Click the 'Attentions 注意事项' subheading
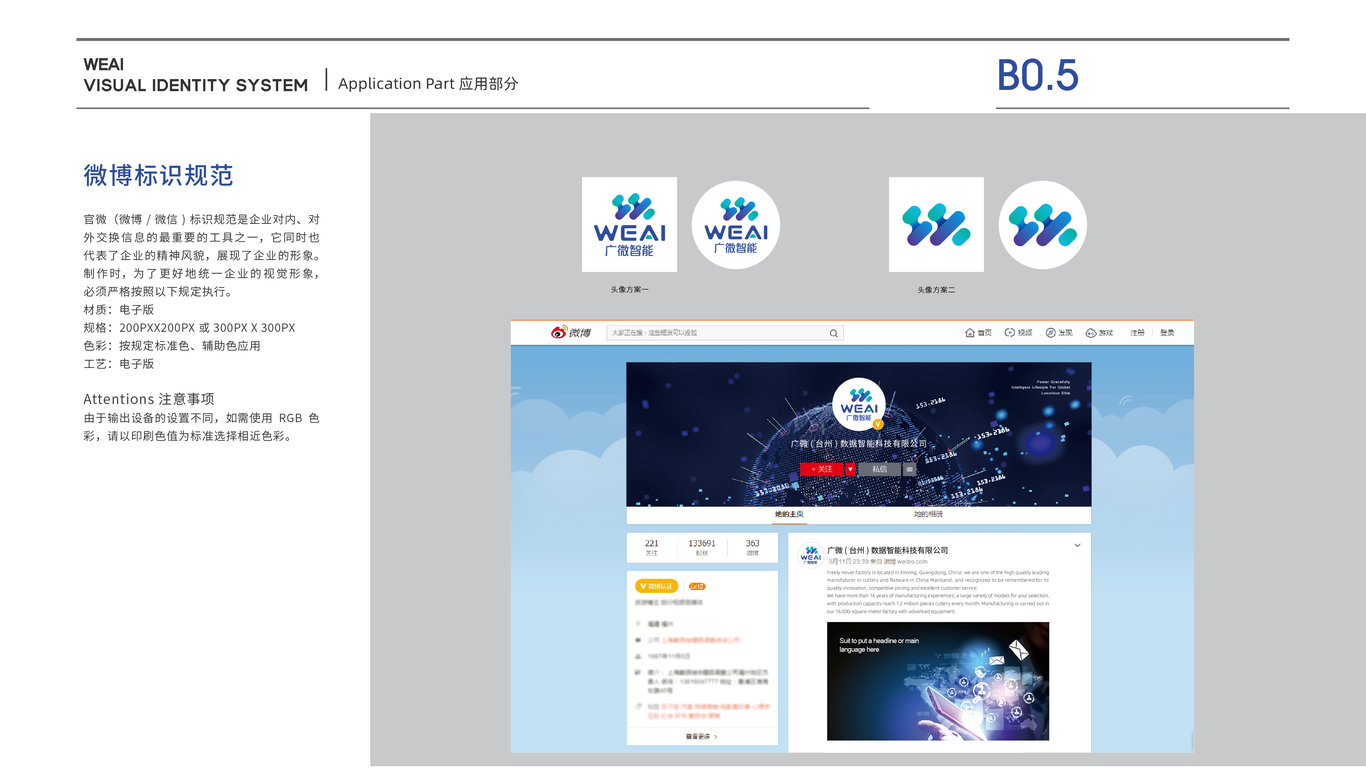The width and height of the screenshot is (1366, 768). click(149, 399)
